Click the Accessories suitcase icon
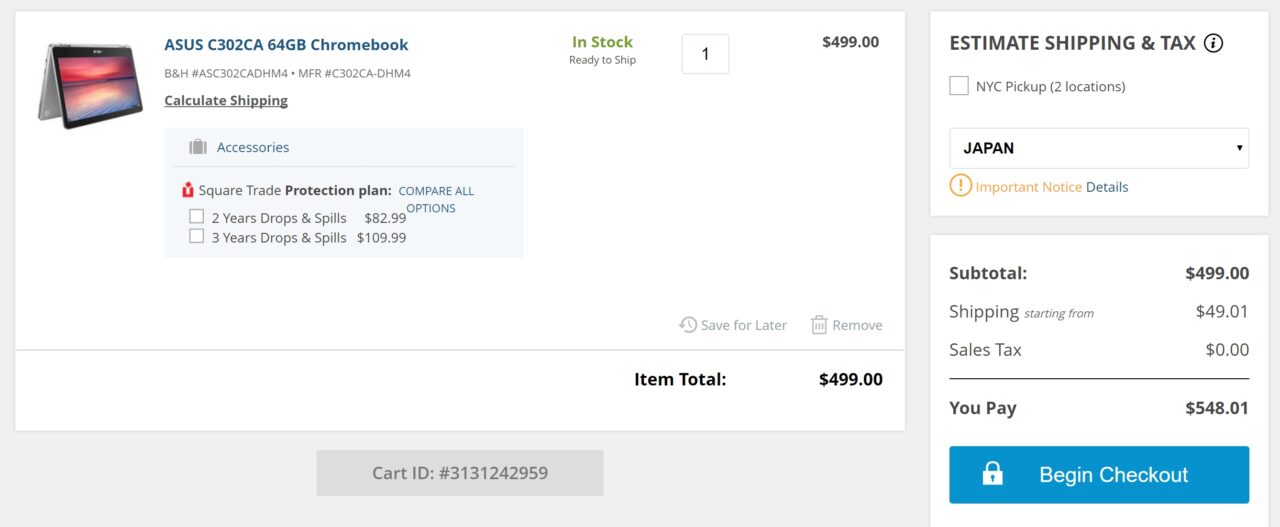The width and height of the screenshot is (1280, 527). (198, 147)
